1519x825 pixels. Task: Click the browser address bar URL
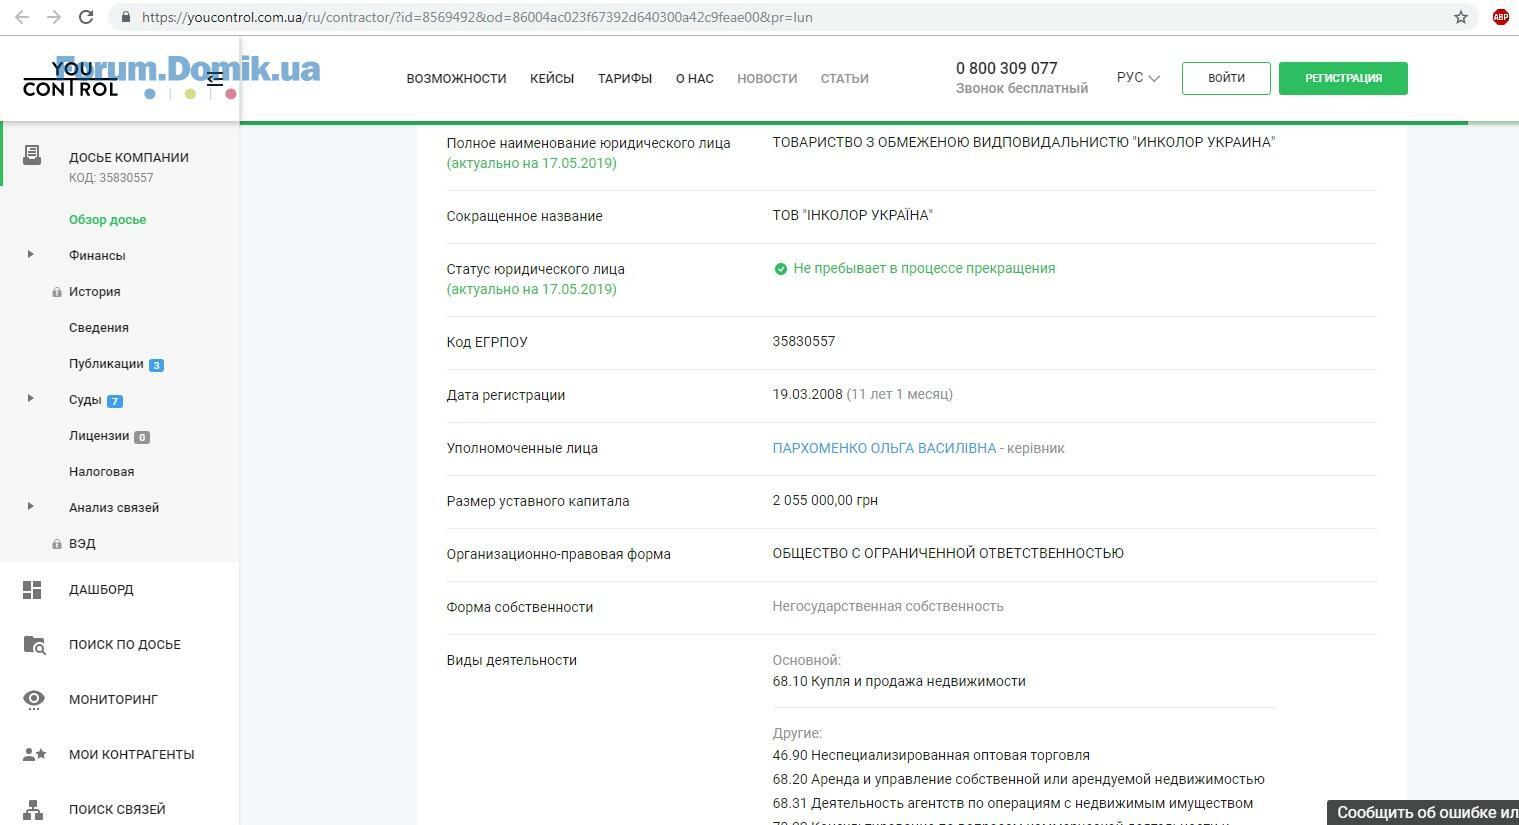476,17
